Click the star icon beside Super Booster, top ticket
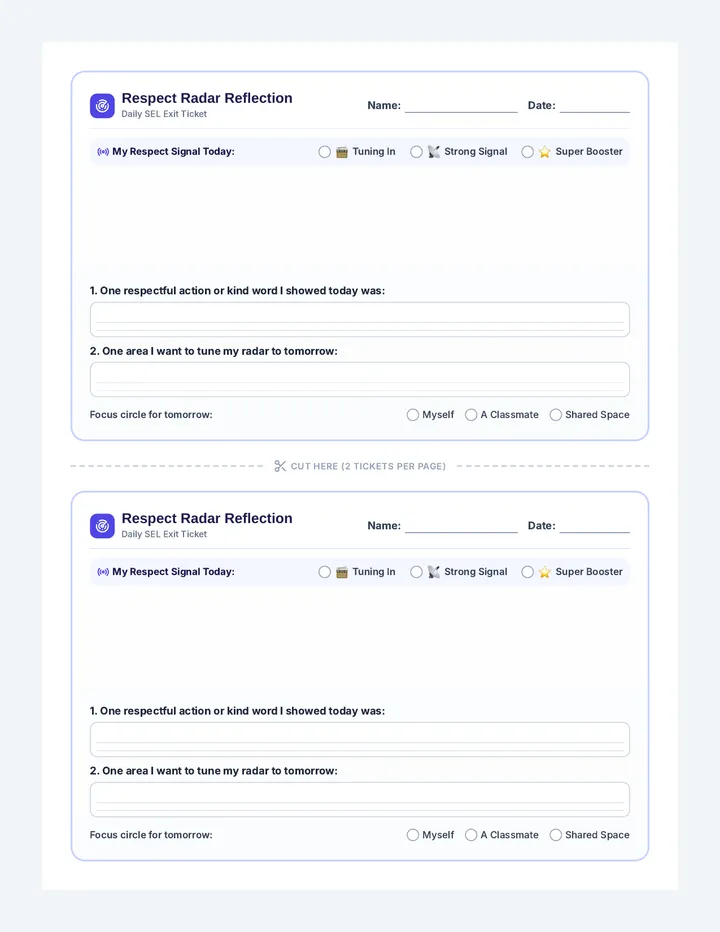This screenshot has width=720, height=932. [545, 152]
